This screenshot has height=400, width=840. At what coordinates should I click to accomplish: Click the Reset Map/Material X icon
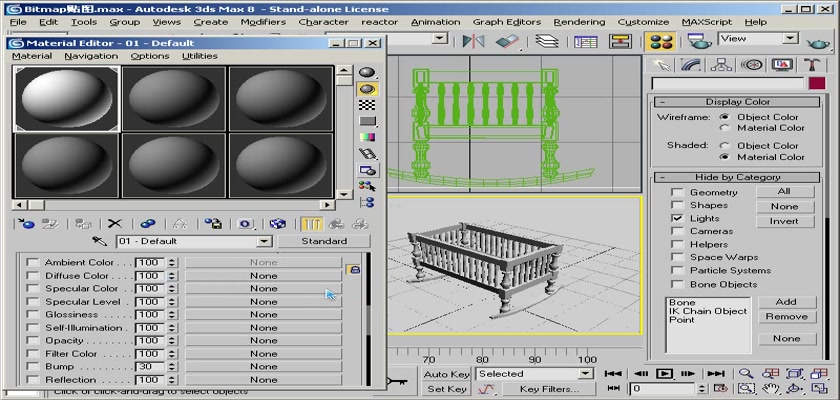pyautogui.click(x=115, y=224)
